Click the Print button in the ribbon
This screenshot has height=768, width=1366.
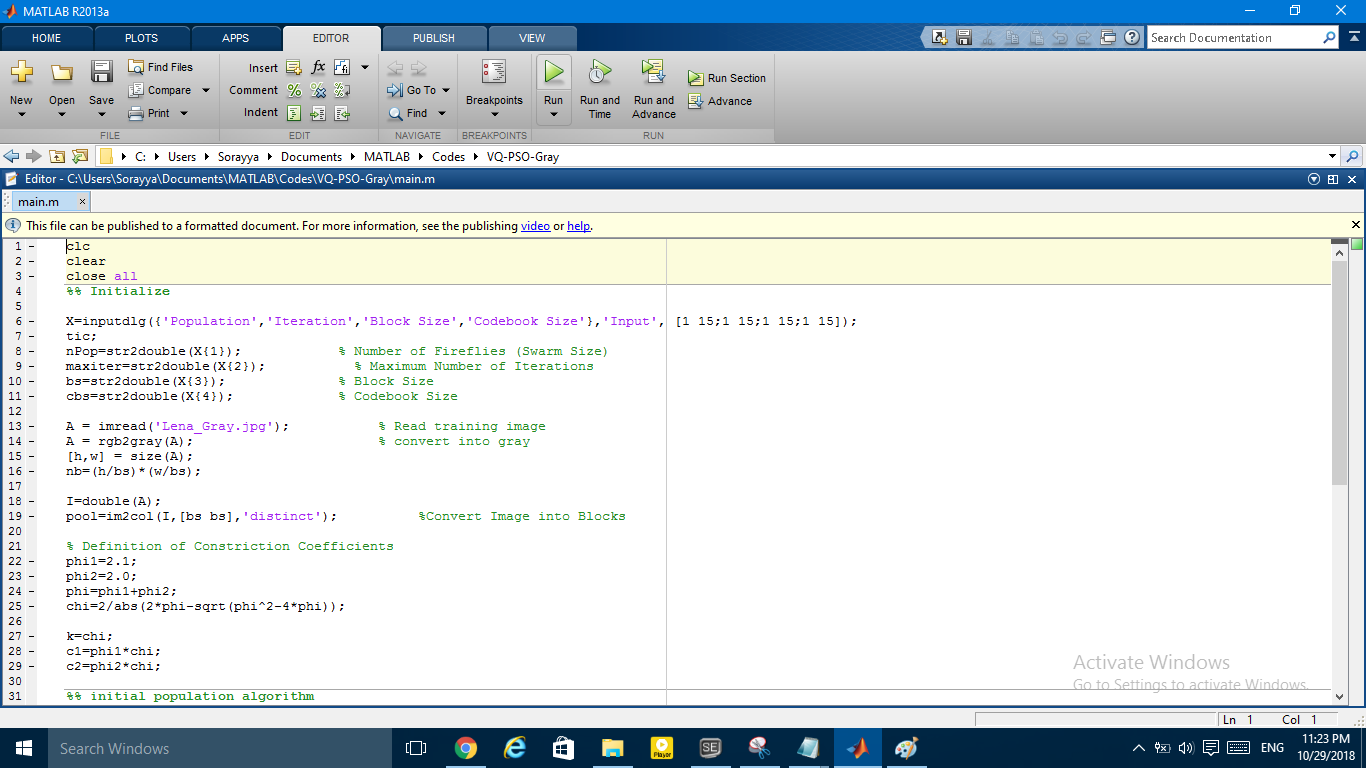click(x=149, y=113)
